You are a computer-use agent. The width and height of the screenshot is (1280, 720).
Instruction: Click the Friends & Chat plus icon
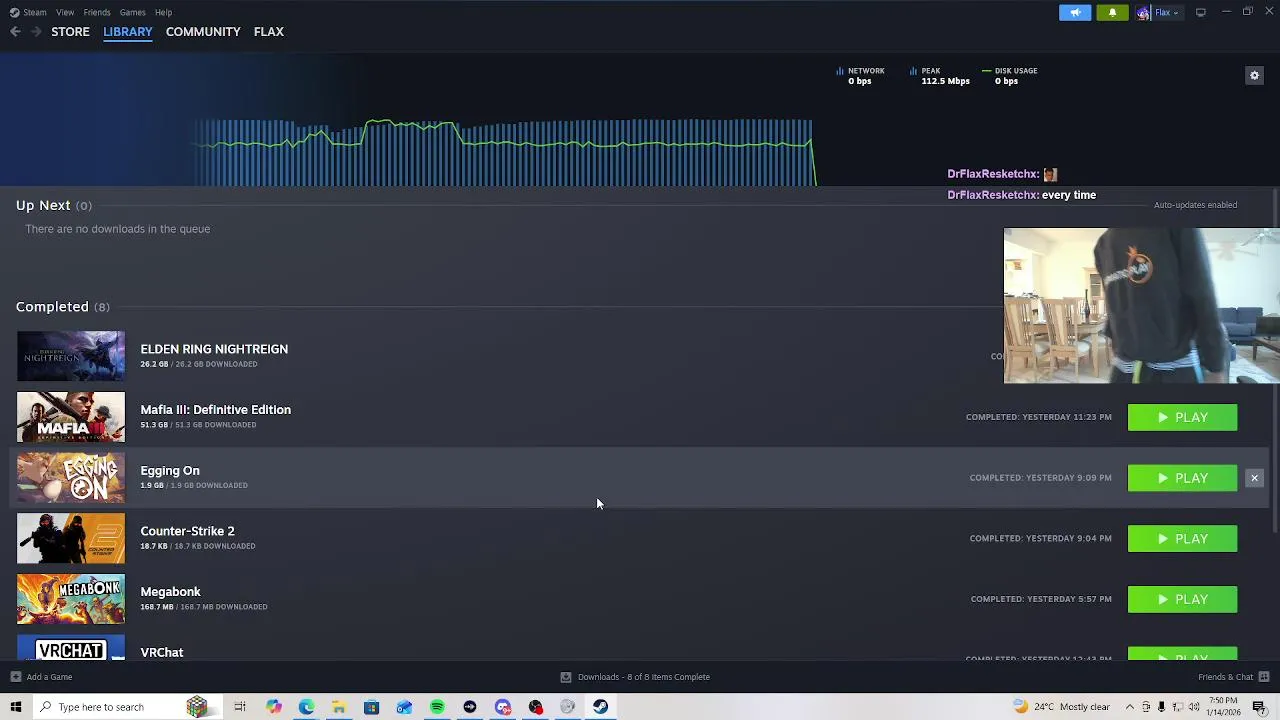coord(1264,677)
